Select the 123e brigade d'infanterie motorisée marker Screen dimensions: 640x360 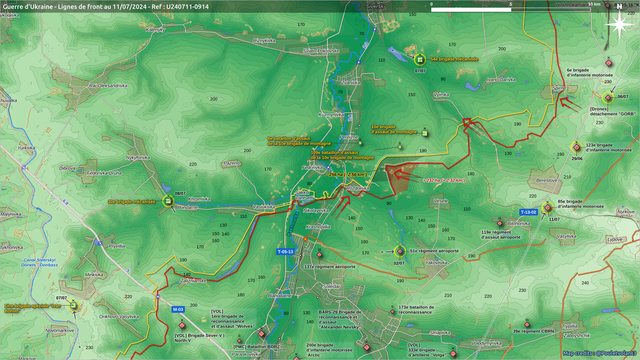(576, 147)
